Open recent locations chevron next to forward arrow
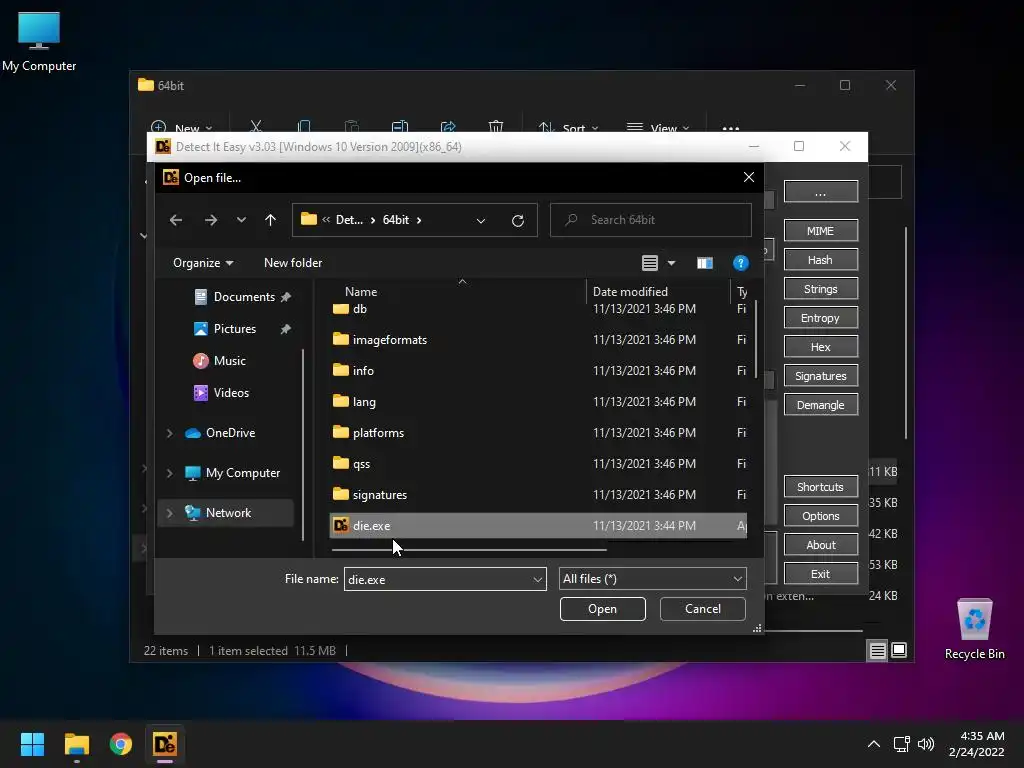 click(x=241, y=220)
